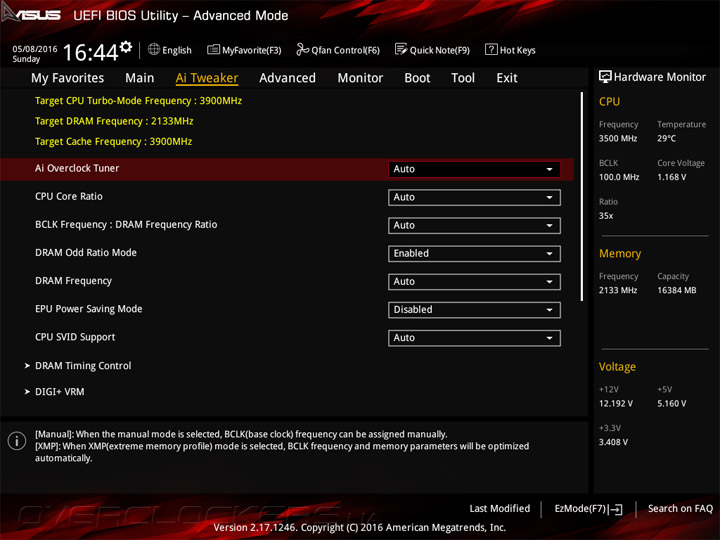
Task: Select the CPU Core Ratio label
Action: point(69,196)
